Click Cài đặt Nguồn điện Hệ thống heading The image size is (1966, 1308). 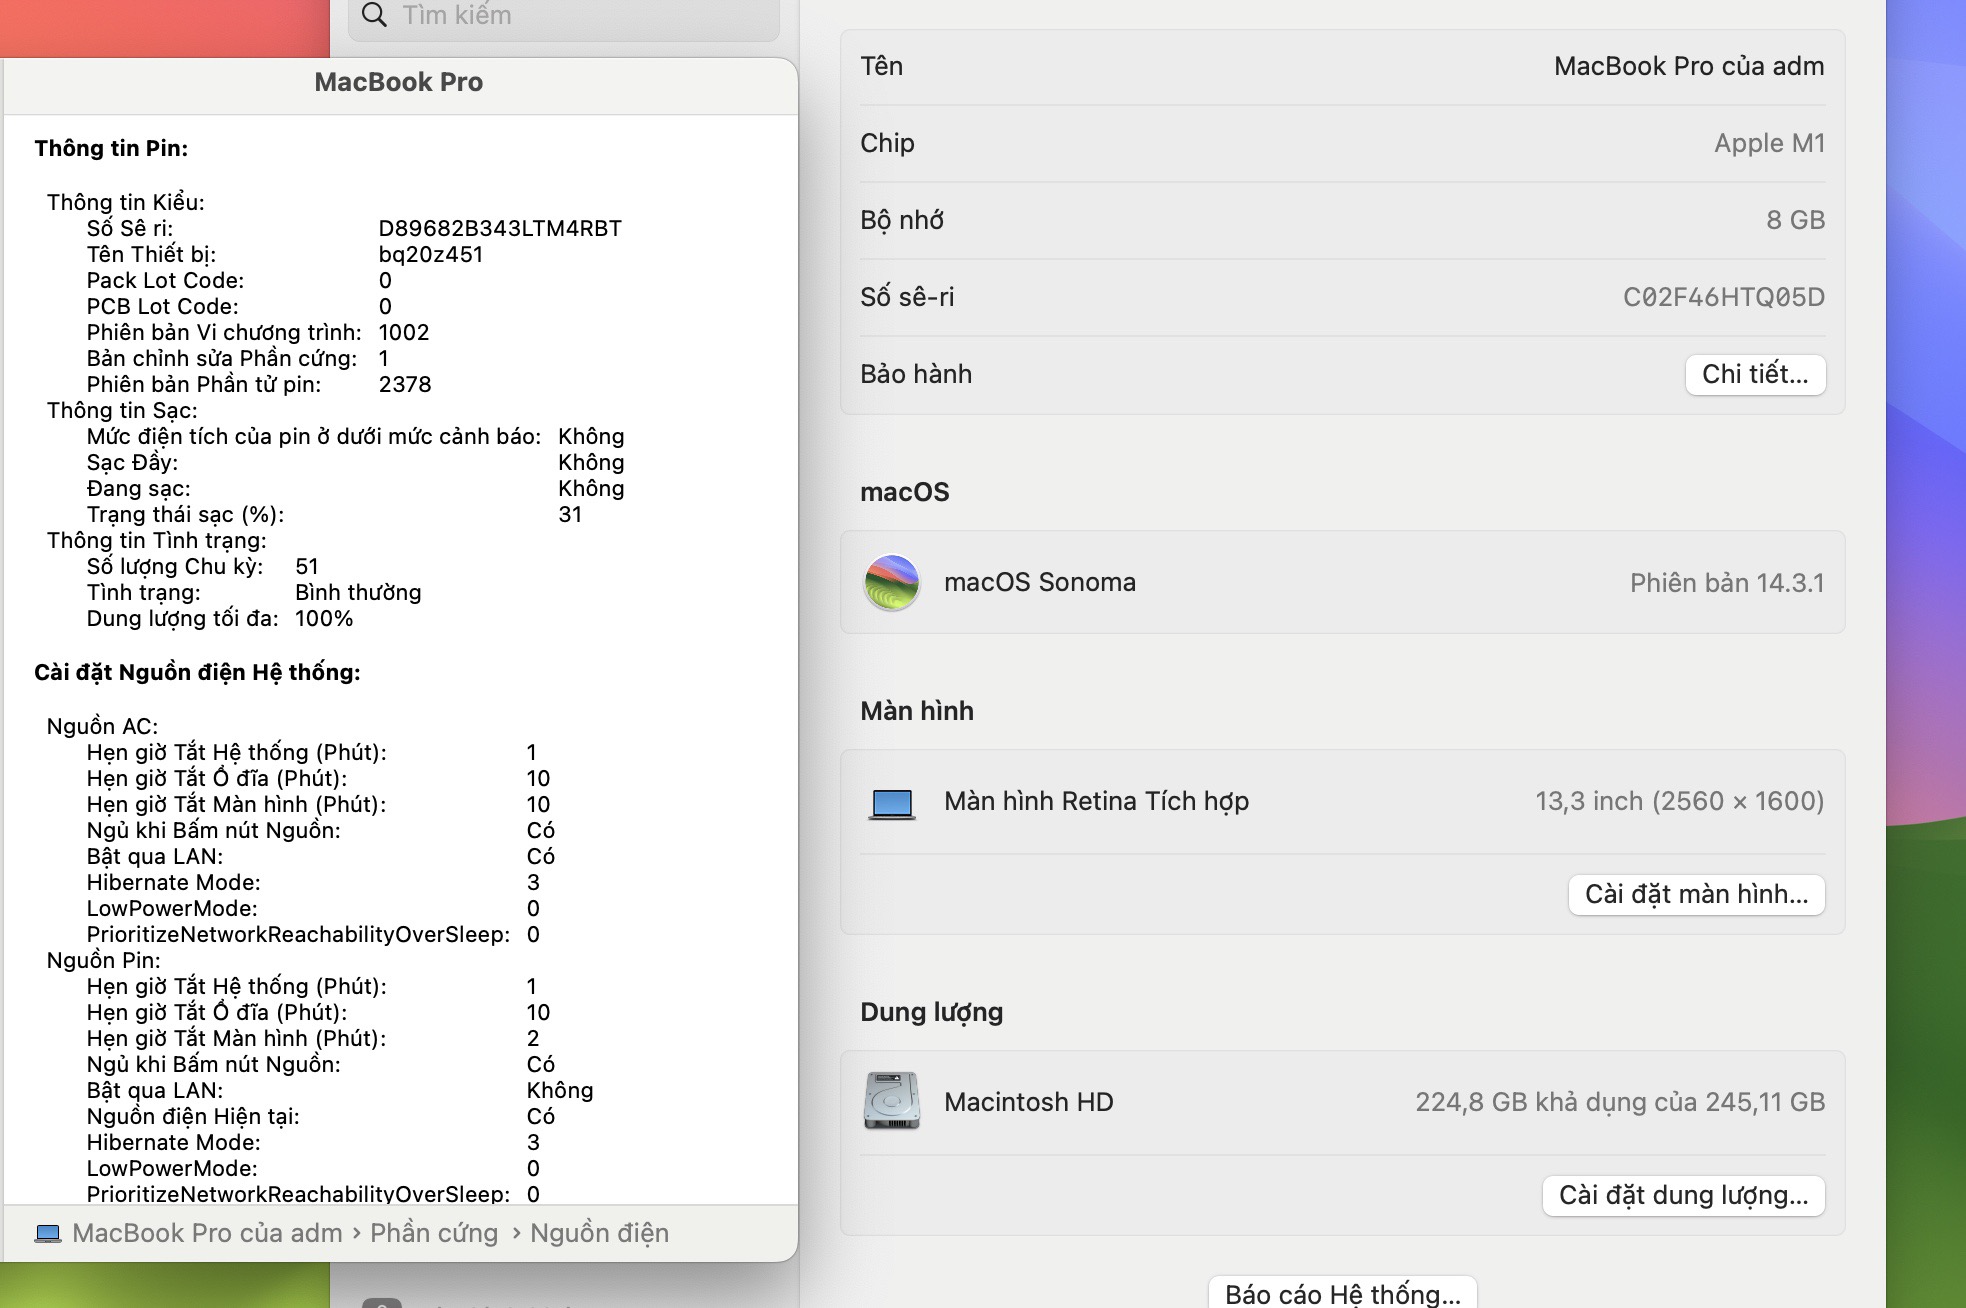click(x=197, y=672)
